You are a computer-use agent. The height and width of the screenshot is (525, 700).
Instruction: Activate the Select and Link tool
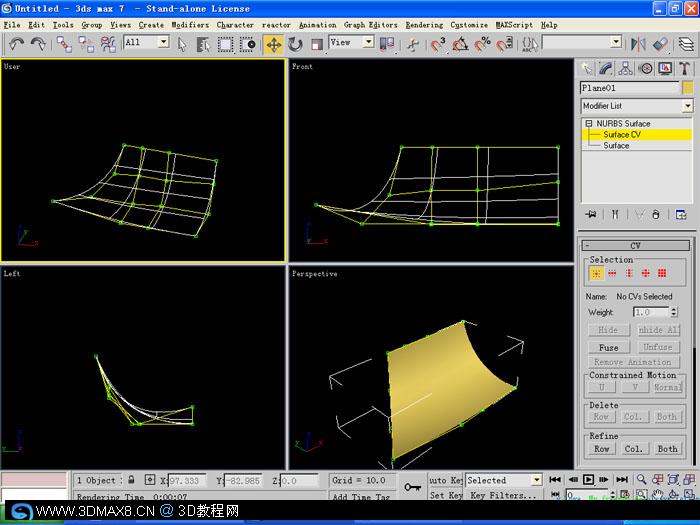64,44
